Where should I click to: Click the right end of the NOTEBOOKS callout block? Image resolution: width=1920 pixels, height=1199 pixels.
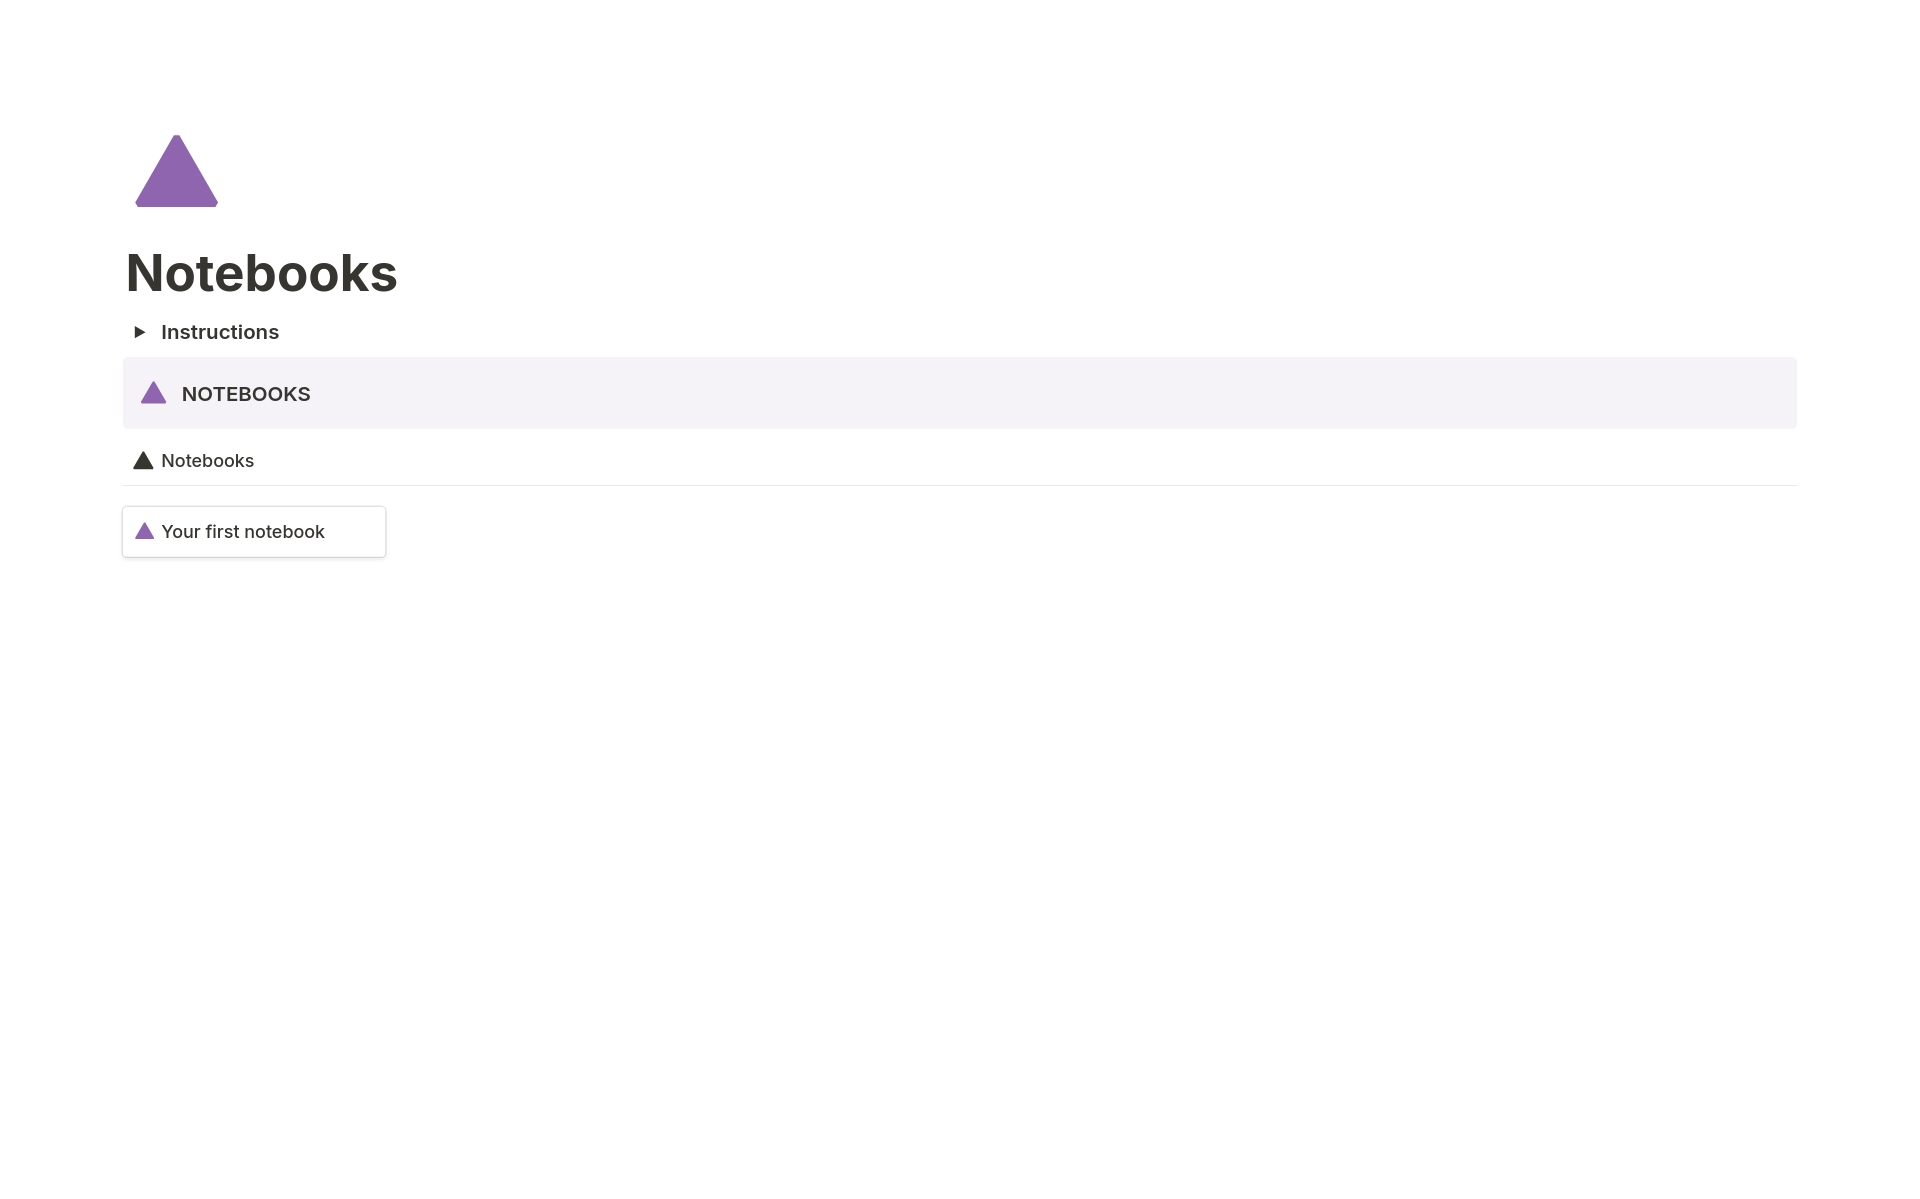click(x=1780, y=393)
